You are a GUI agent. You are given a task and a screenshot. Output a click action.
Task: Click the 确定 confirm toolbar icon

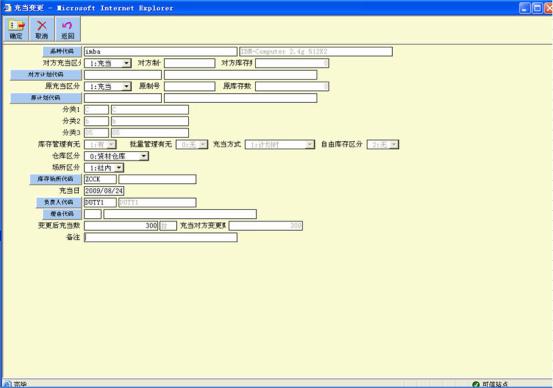(16, 29)
